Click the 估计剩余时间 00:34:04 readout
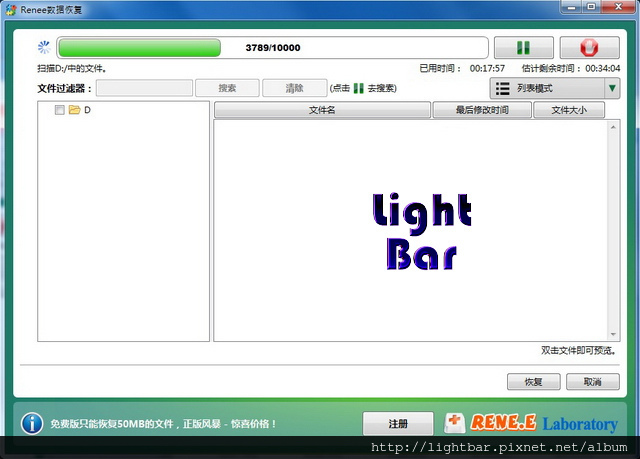Image resolution: width=640 pixels, height=459 pixels. 571,68
